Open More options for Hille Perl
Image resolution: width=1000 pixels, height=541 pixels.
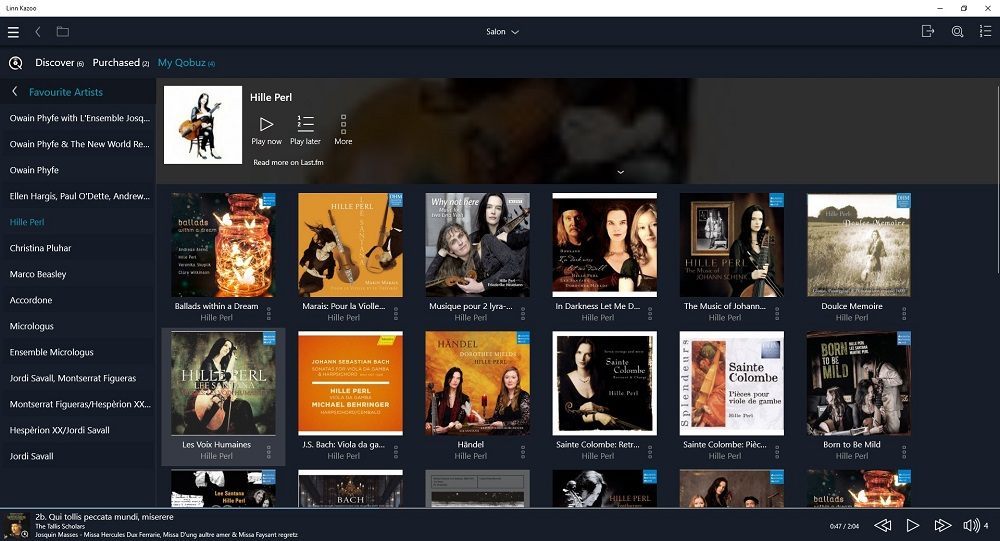[343, 130]
